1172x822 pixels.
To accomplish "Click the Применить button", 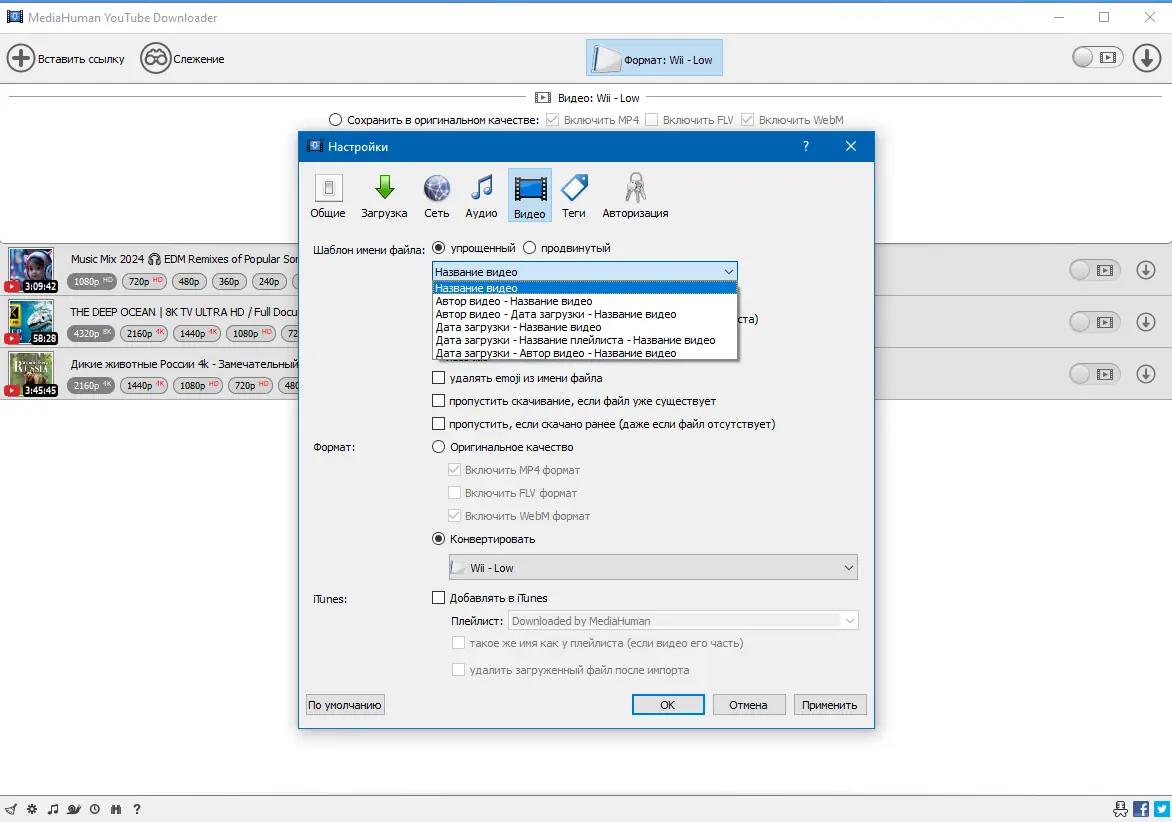I will 829,704.
